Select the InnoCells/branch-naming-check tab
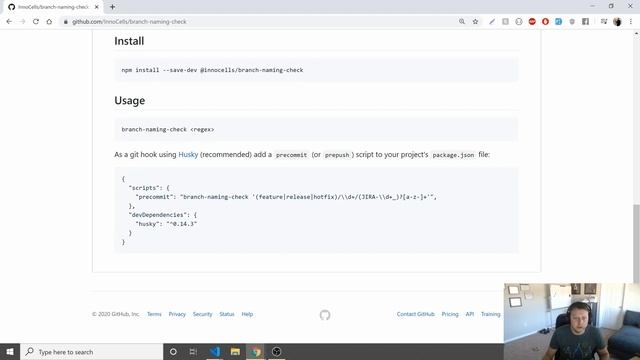The width and height of the screenshot is (640, 360). [x=53, y=7]
